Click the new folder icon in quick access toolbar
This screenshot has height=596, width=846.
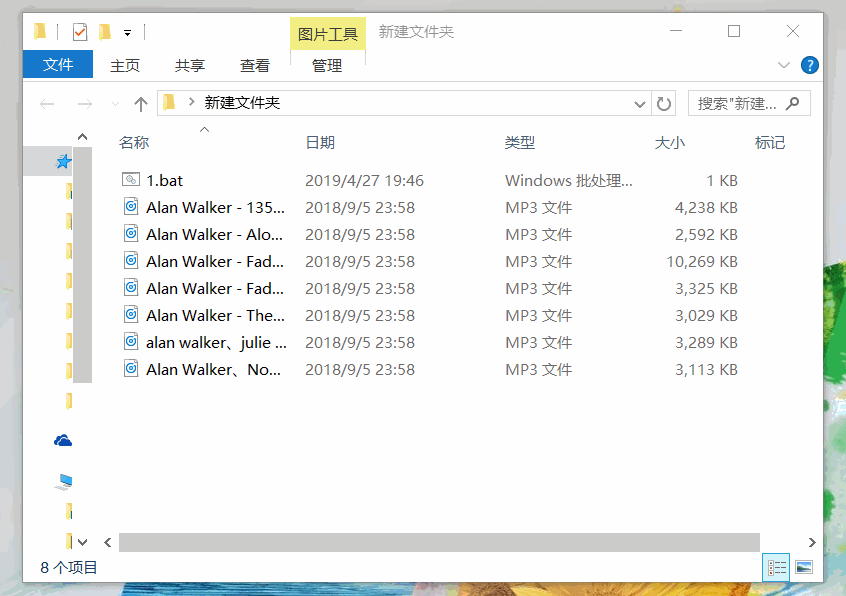pos(105,32)
